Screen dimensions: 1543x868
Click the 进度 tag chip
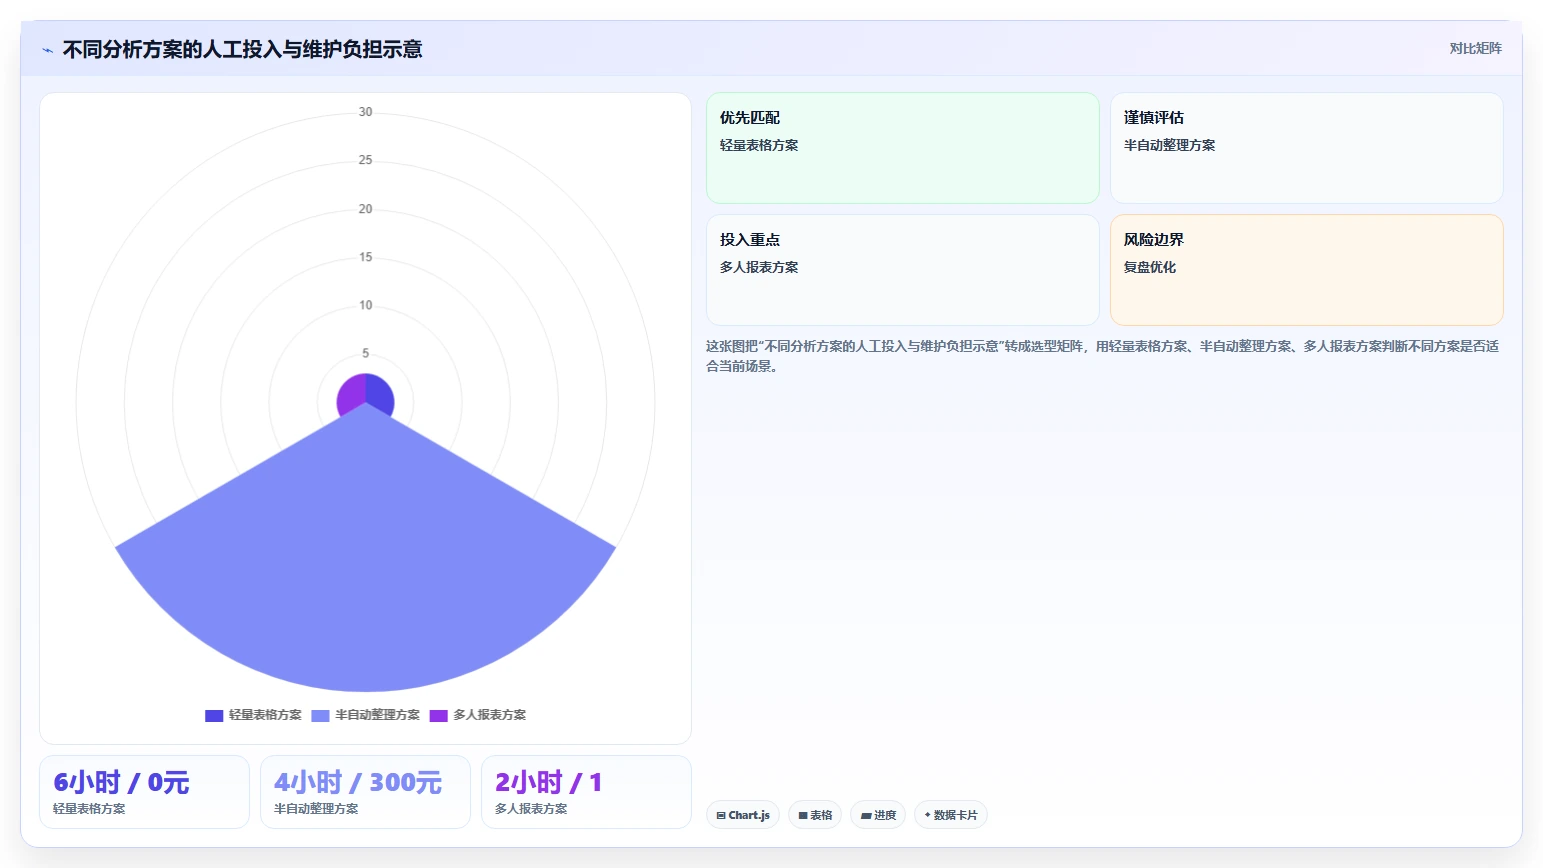pos(878,815)
